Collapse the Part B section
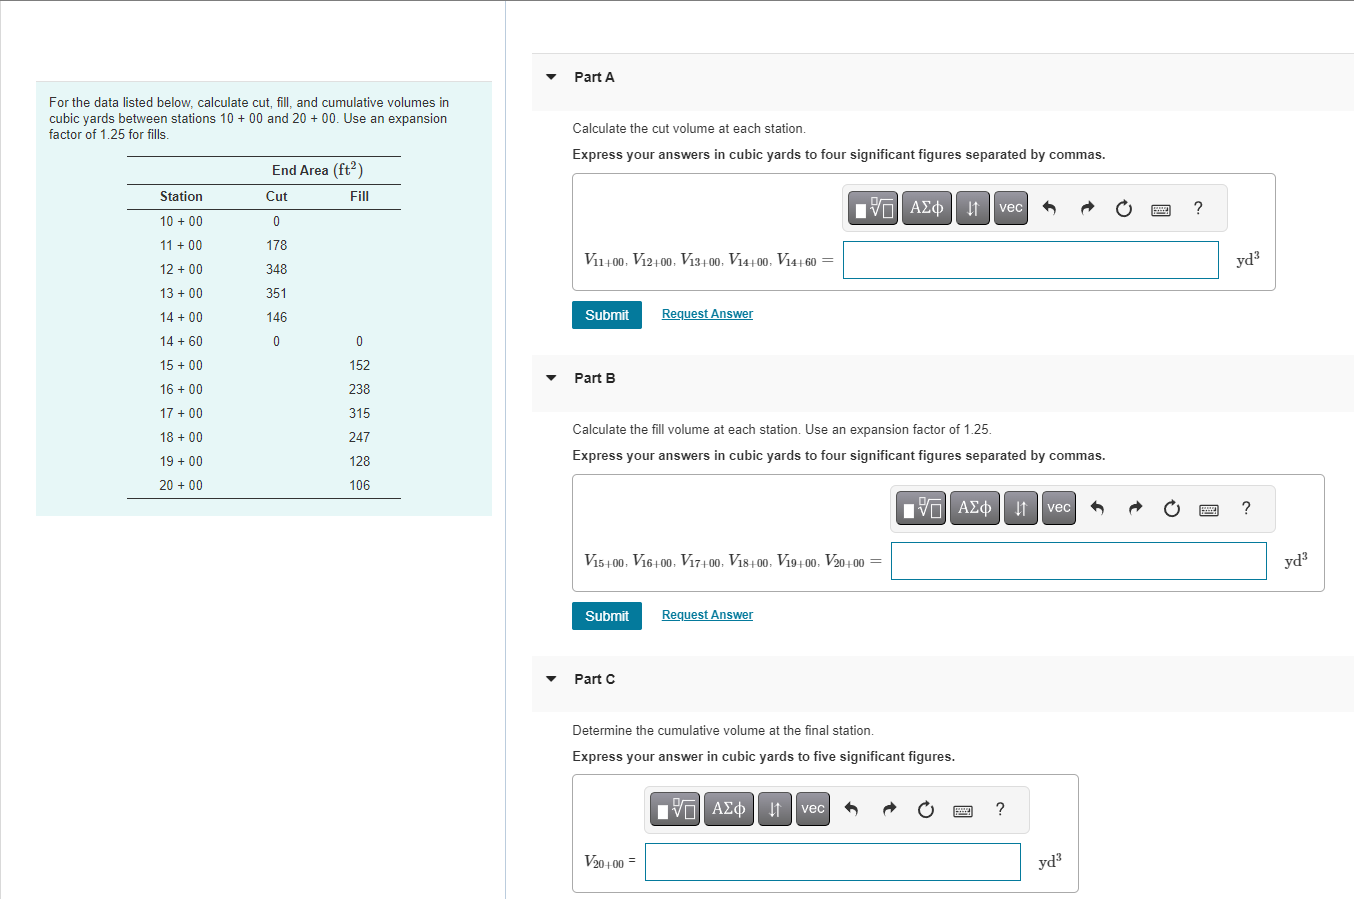This screenshot has height=899, width=1354. pyautogui.click(x=551, y=378)
